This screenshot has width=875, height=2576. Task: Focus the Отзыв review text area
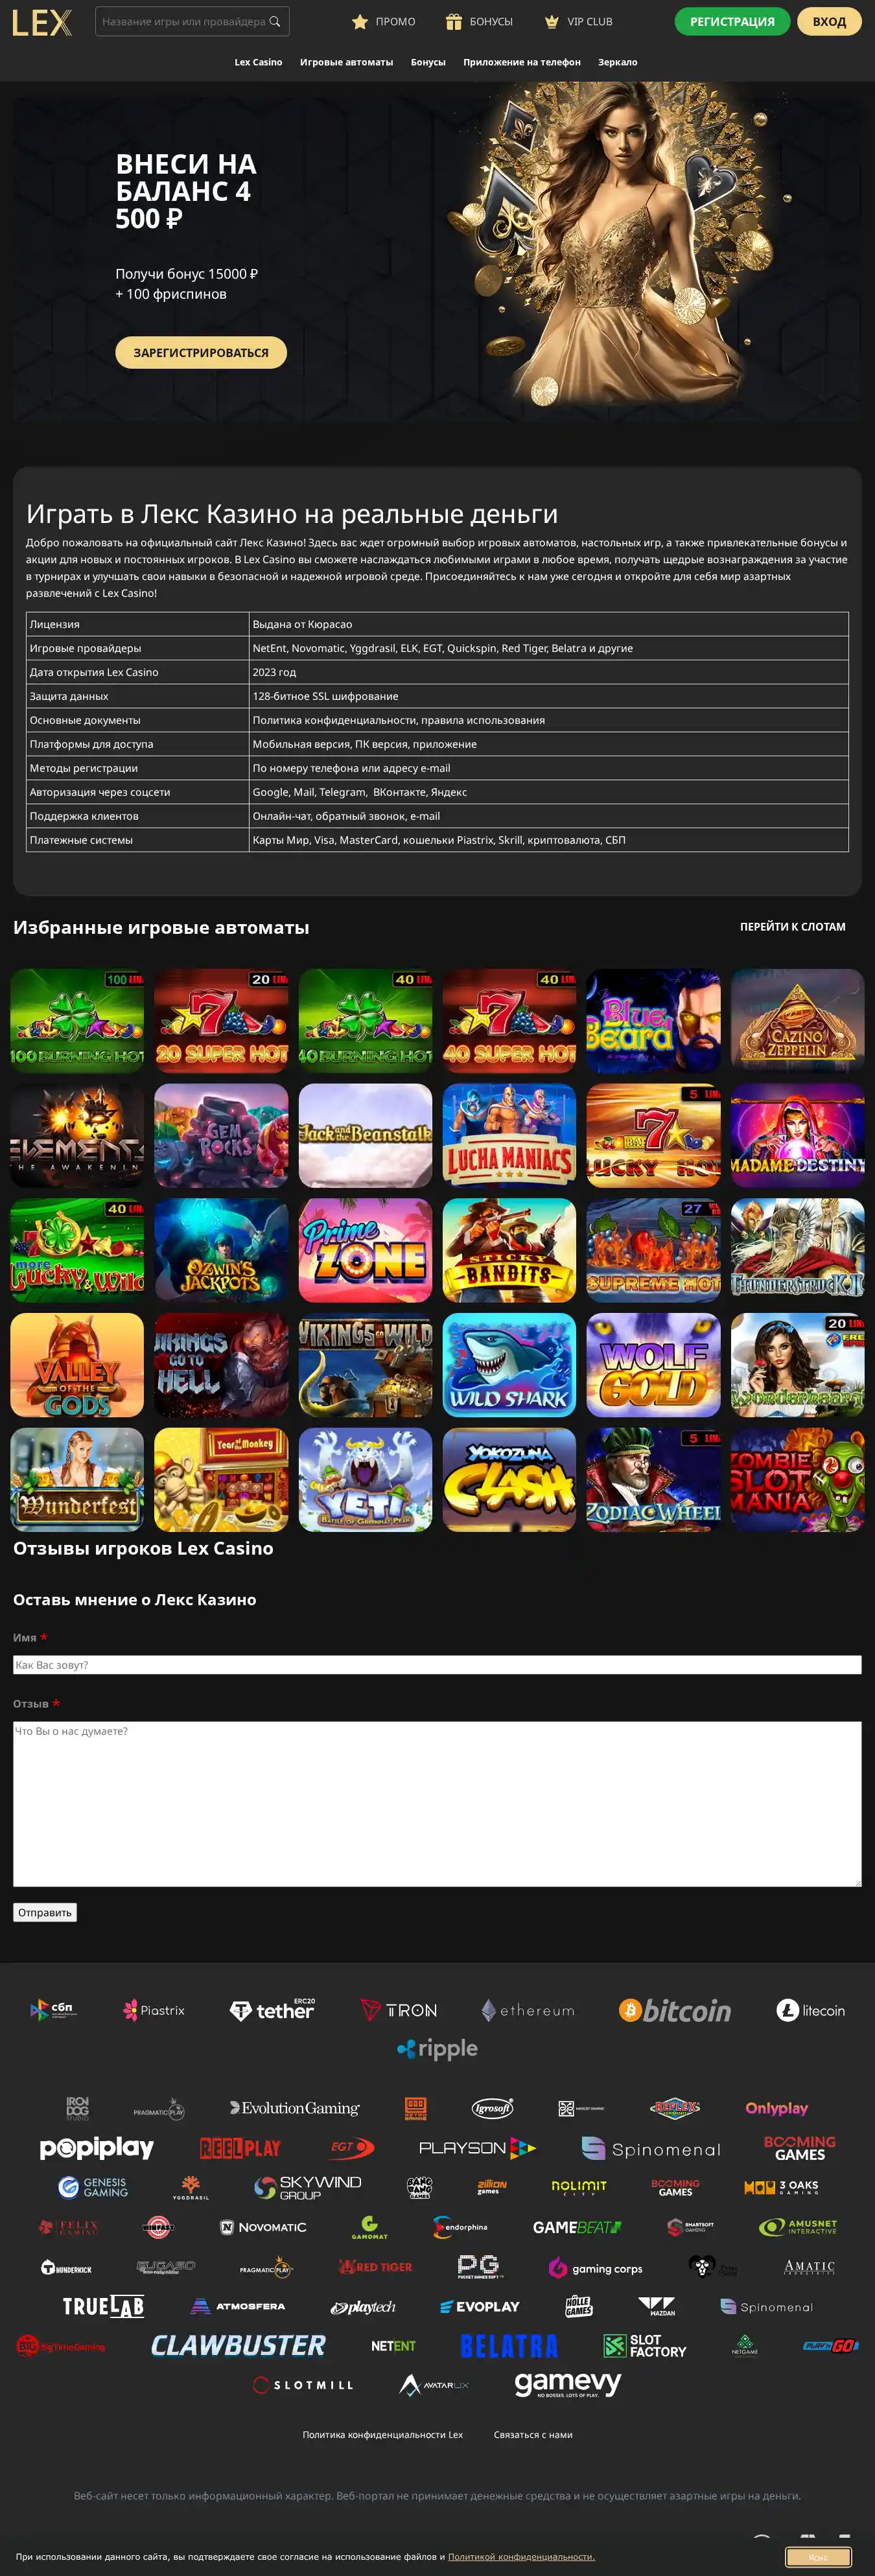tap(437, 1804)
